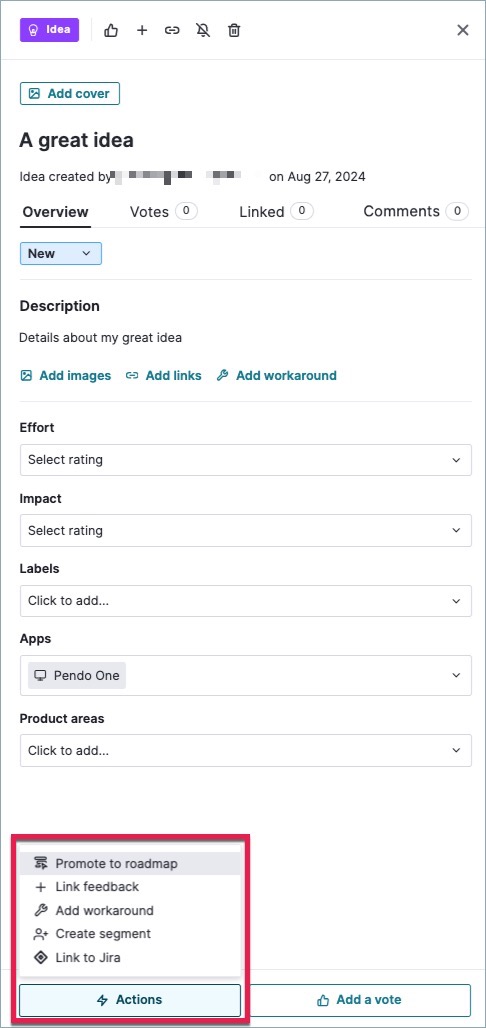
Task: Choose Link to Jira menu item
Action: click(130, 957)
